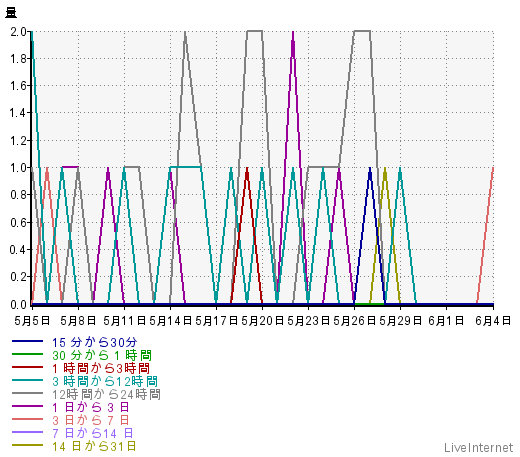
Task: Select the 14日から31日 legend label
Action: 94,446
